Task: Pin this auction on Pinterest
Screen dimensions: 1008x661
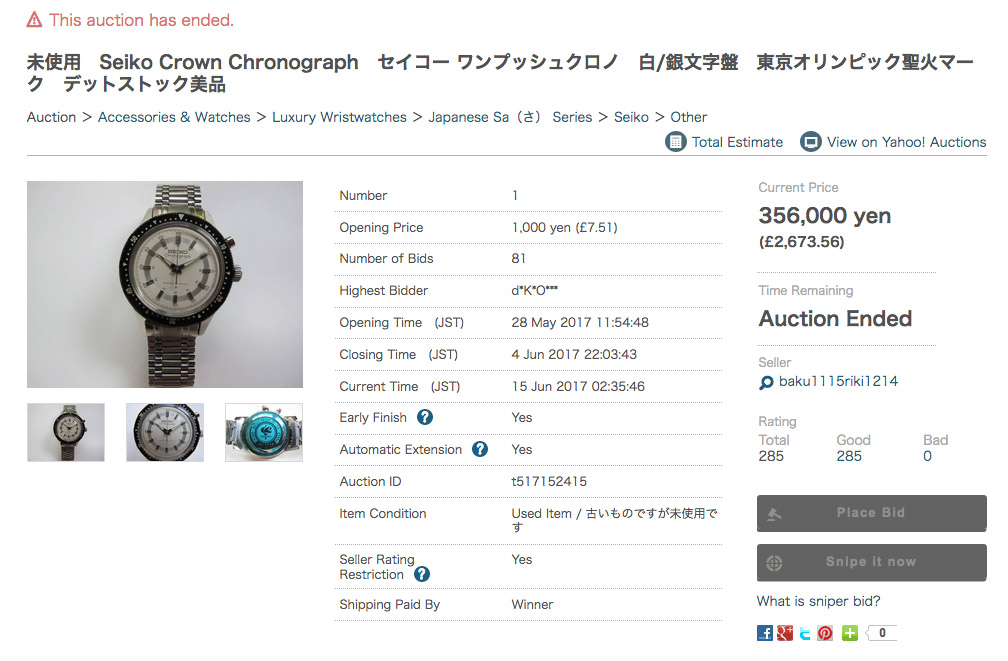Action: (x=825, y=633)
